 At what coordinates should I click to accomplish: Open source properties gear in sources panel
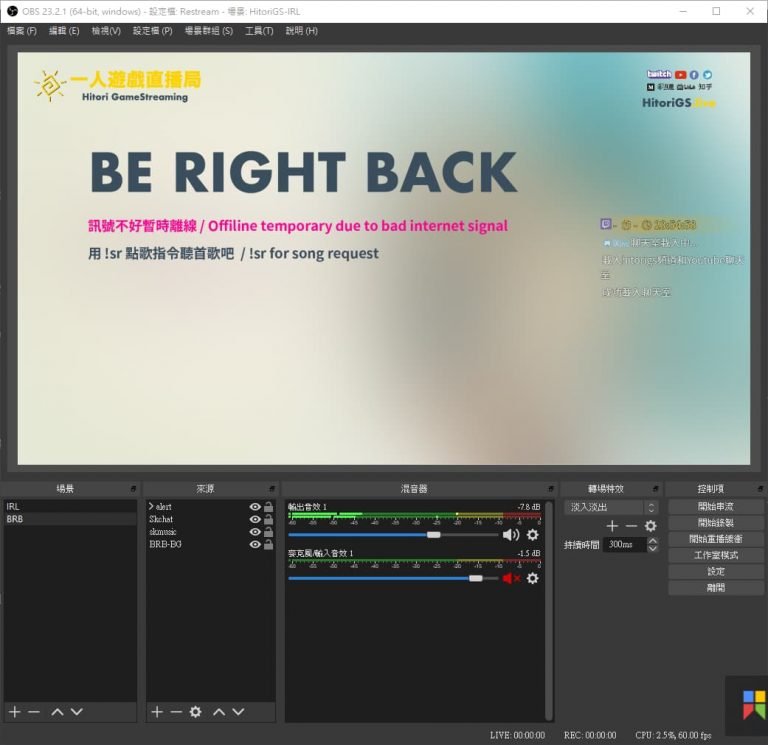(195, 712)
